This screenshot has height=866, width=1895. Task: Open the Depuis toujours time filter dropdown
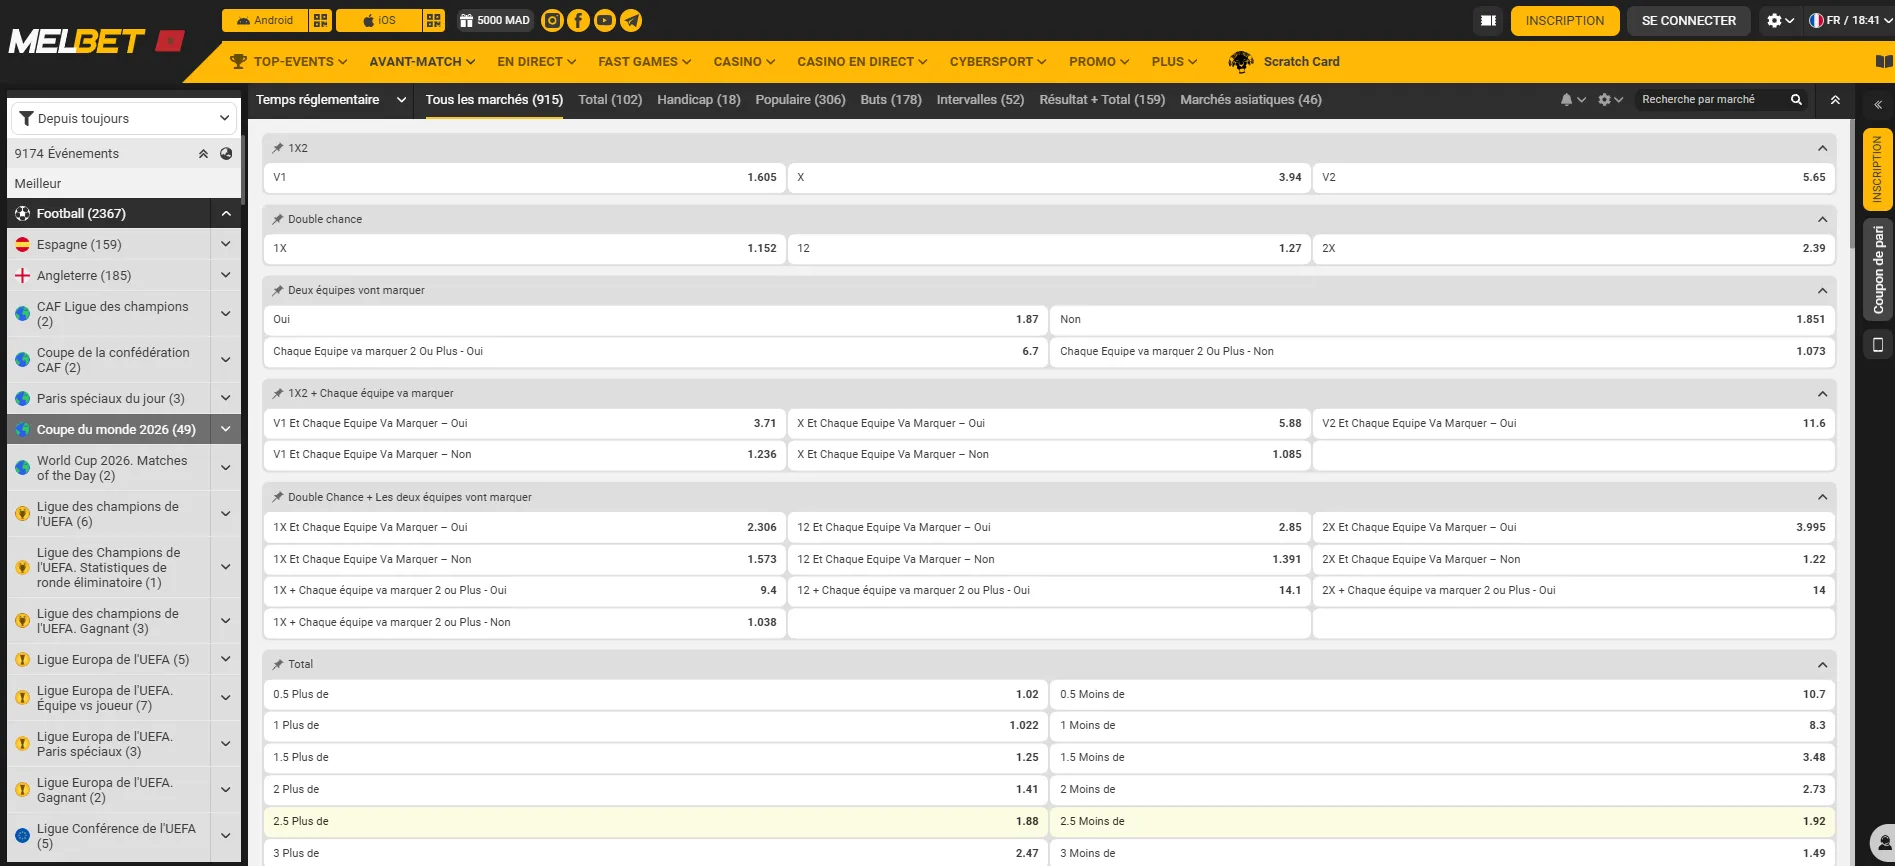pos(124,118)
